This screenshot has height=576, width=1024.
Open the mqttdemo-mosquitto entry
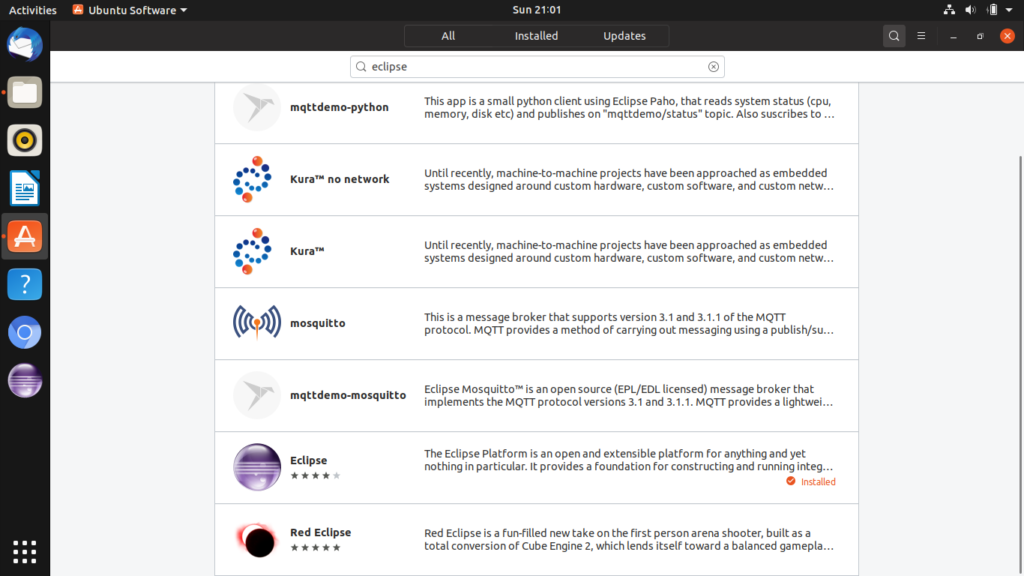(536, 395)
